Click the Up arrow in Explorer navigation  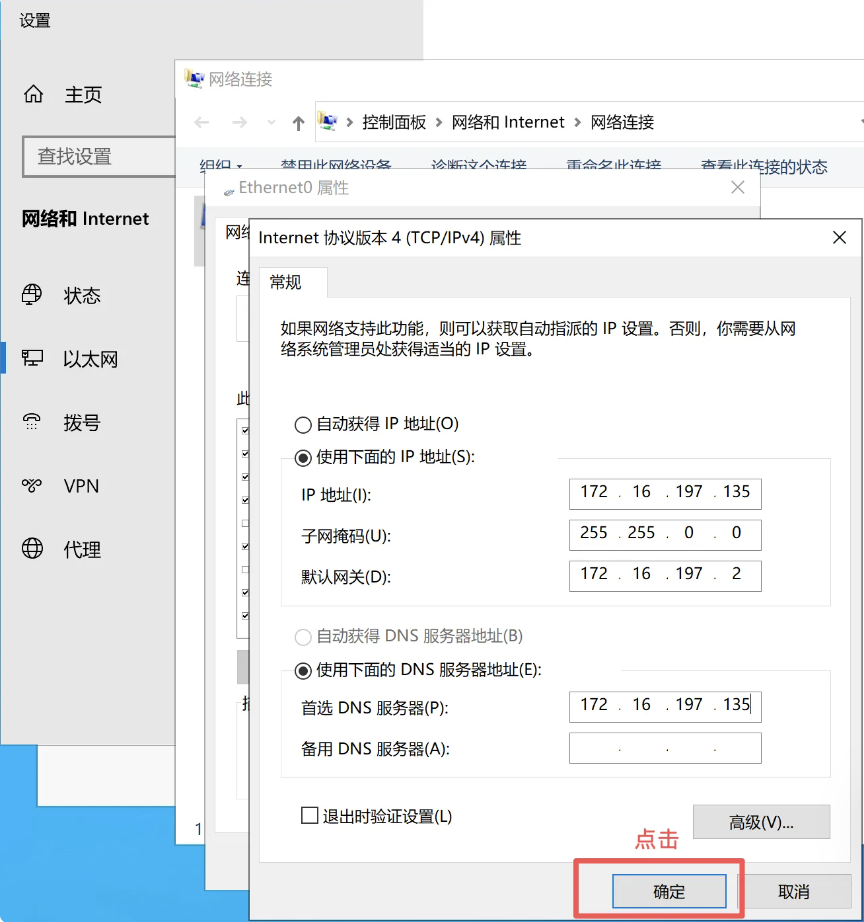pos(298,123)
